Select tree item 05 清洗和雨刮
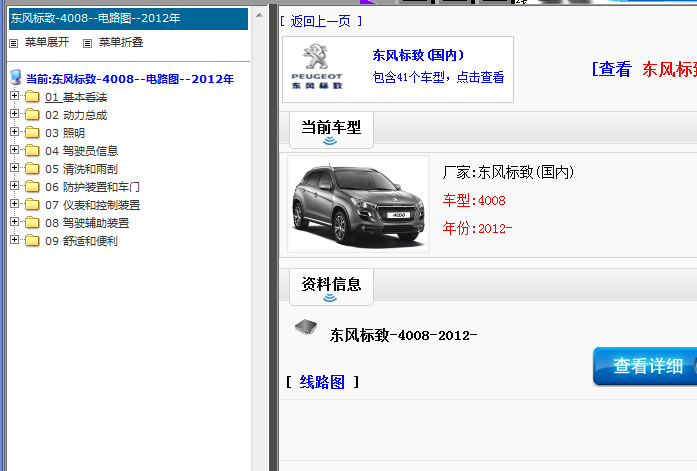The image size is (697, 471). tap(81, 169)
